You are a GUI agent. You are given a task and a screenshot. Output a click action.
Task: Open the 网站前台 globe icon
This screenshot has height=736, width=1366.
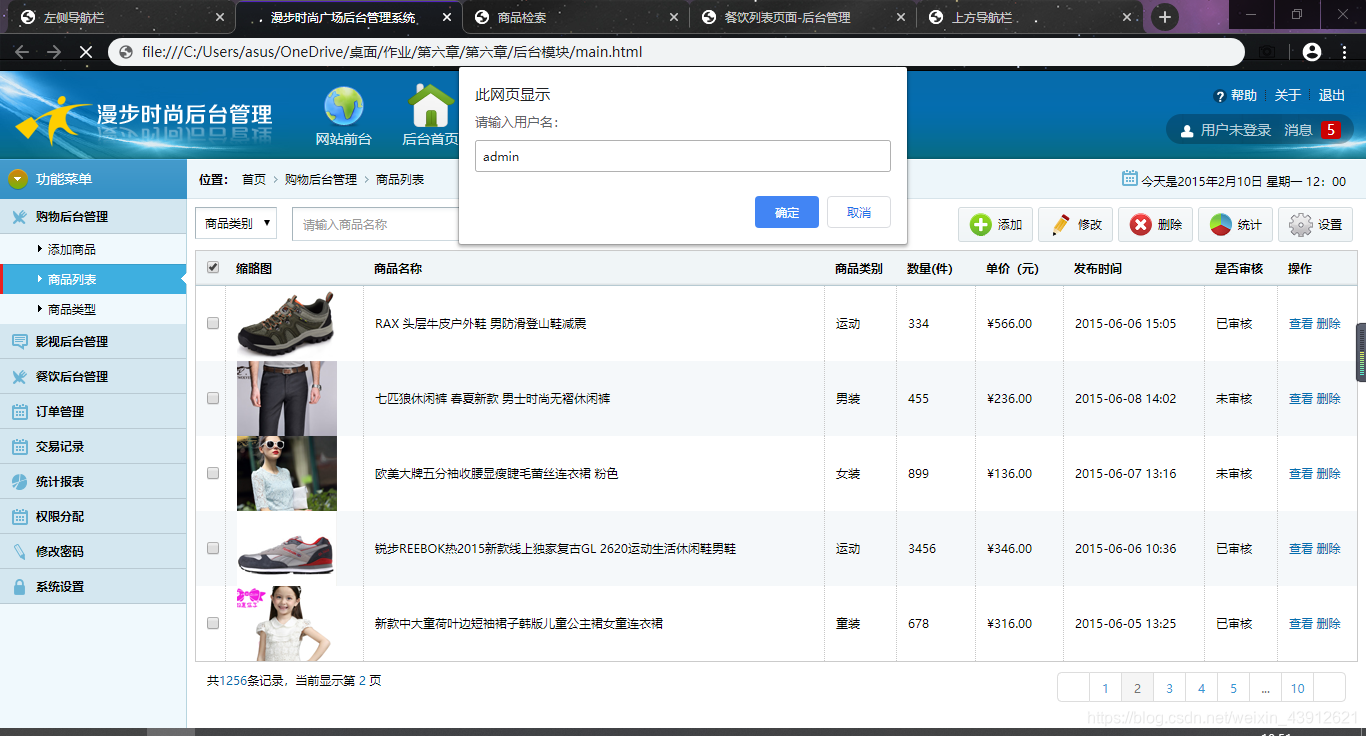(x=343, y=105)
